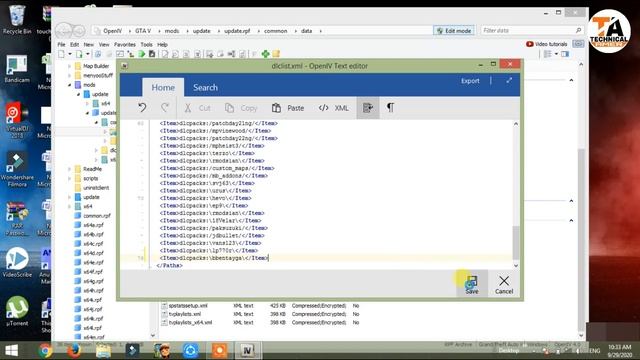The height and width of the screenshot is (360, 640).
Task: Open the New menu in OpenIV
Action: [89, 44]
